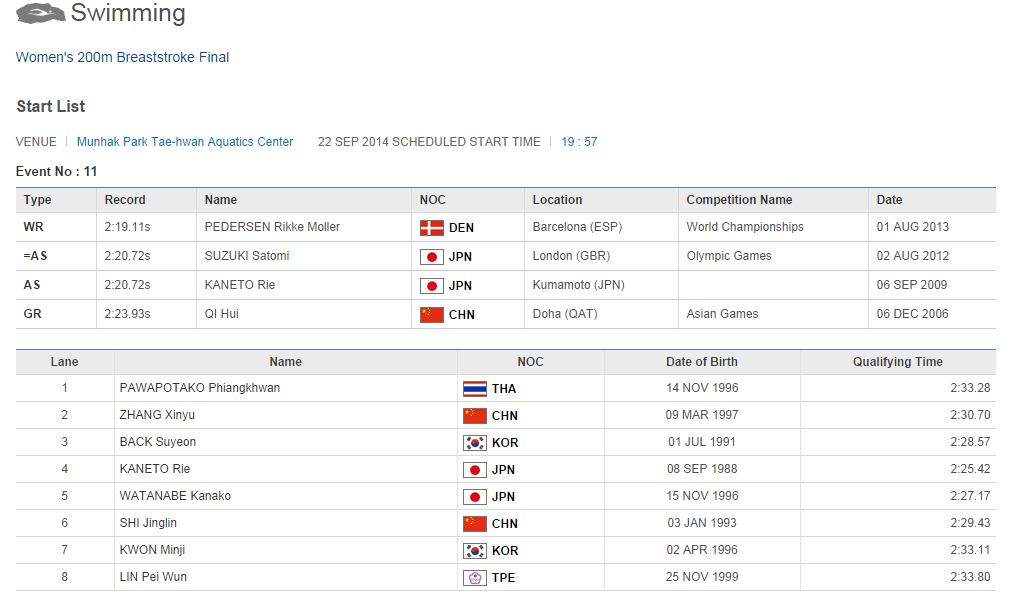Click the Korea flag in KWON Minji's row
The image size is (1018, 592).
(x=474, y=551)
